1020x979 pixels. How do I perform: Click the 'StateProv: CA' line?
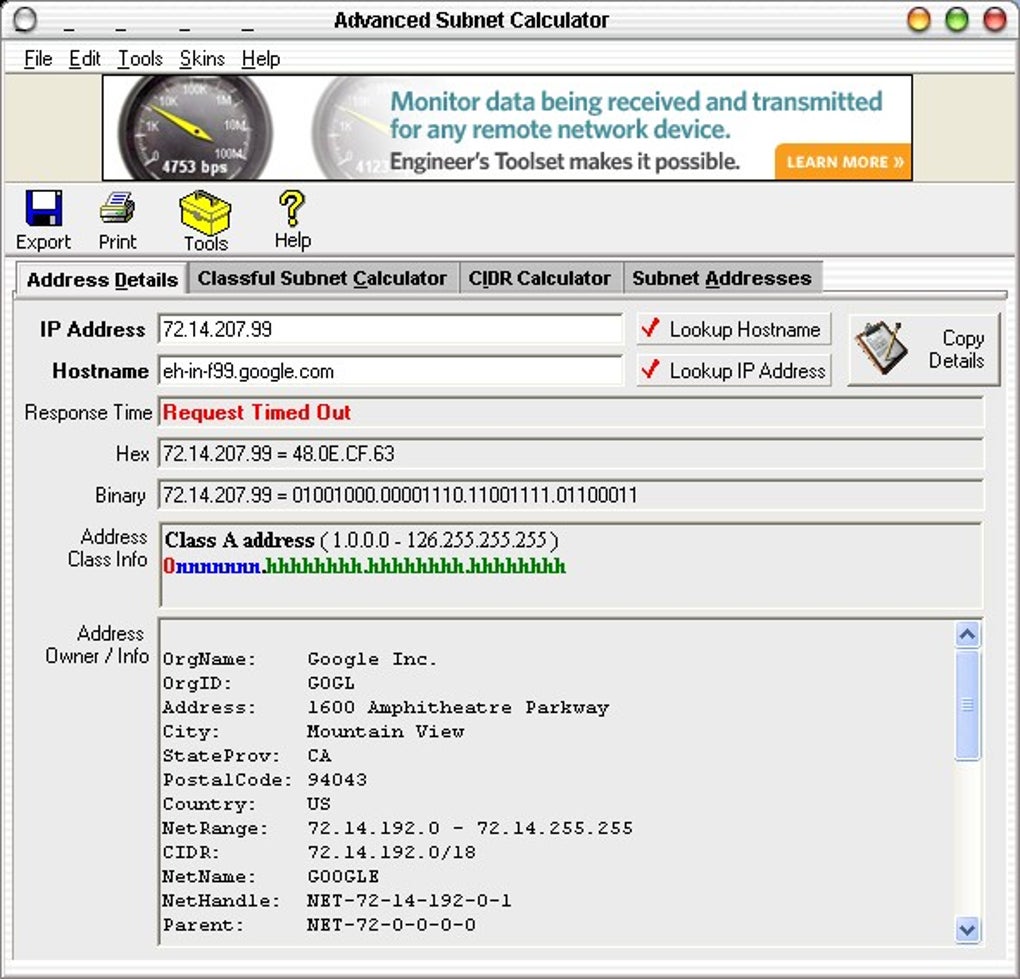(247, 755)
